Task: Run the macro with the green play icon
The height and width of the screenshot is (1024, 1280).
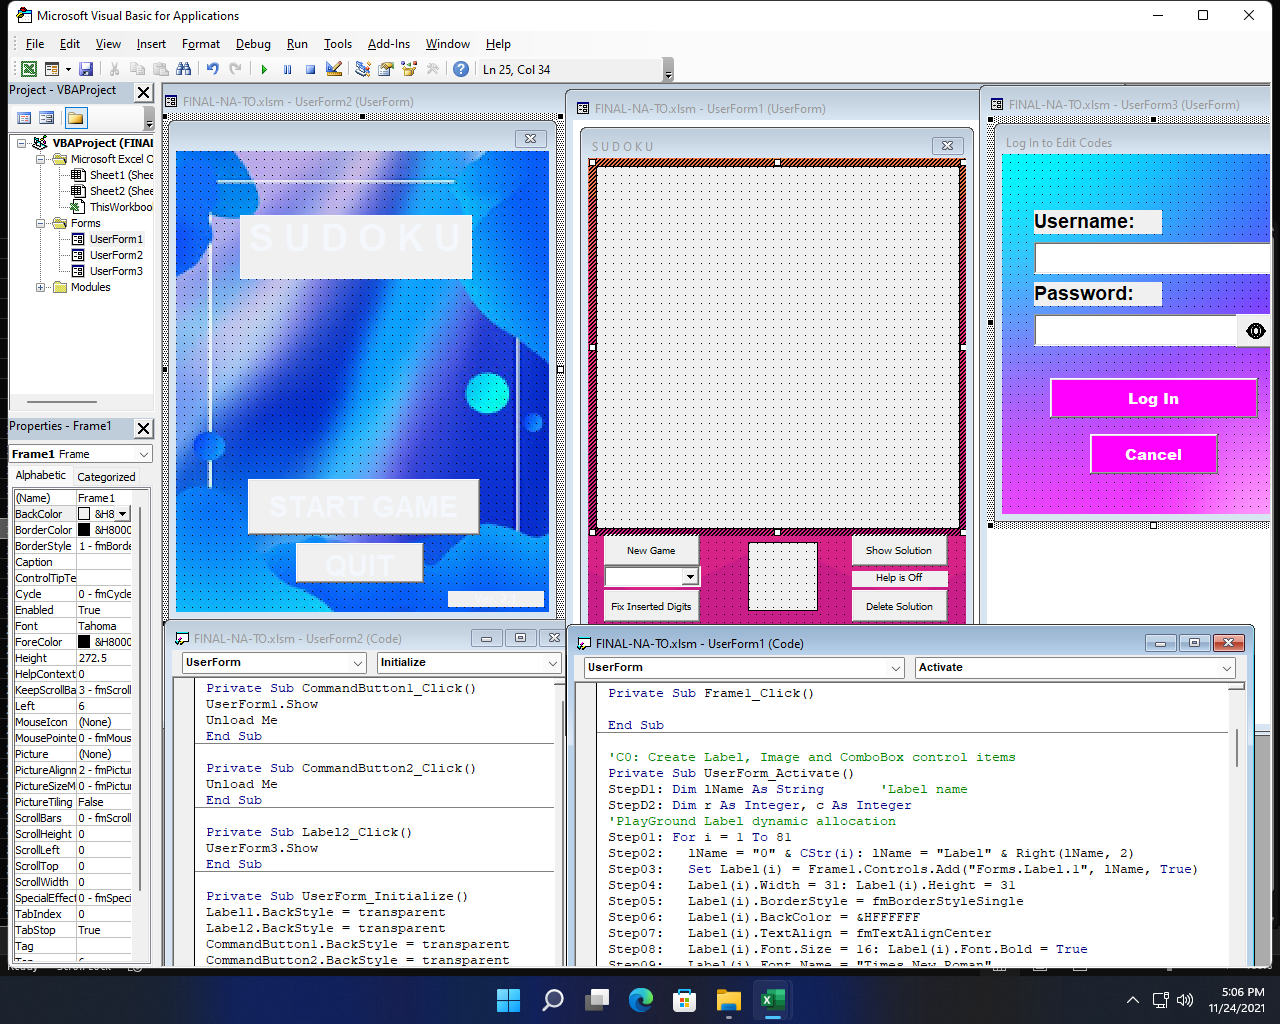Action: coord(264,69)
